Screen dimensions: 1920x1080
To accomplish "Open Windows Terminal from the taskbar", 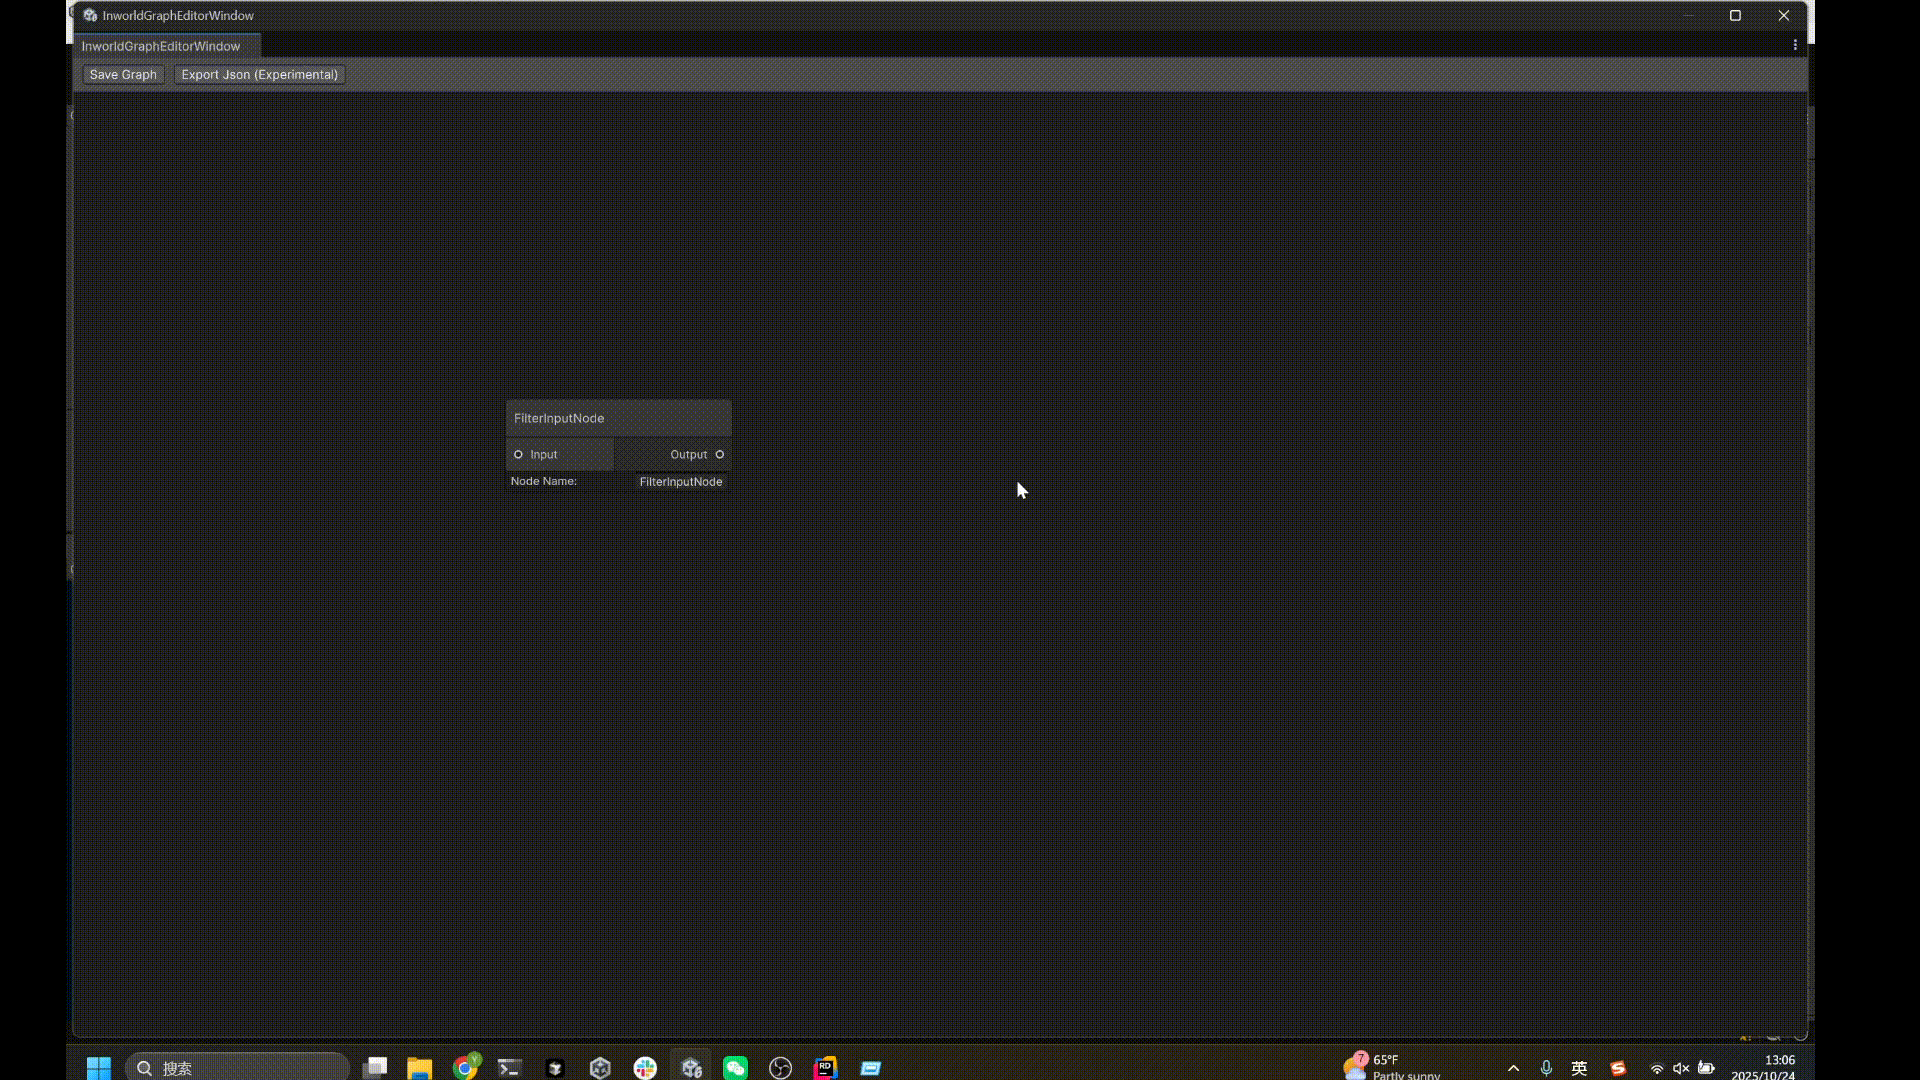I will pyautogui.click(x=509, y=1067).
